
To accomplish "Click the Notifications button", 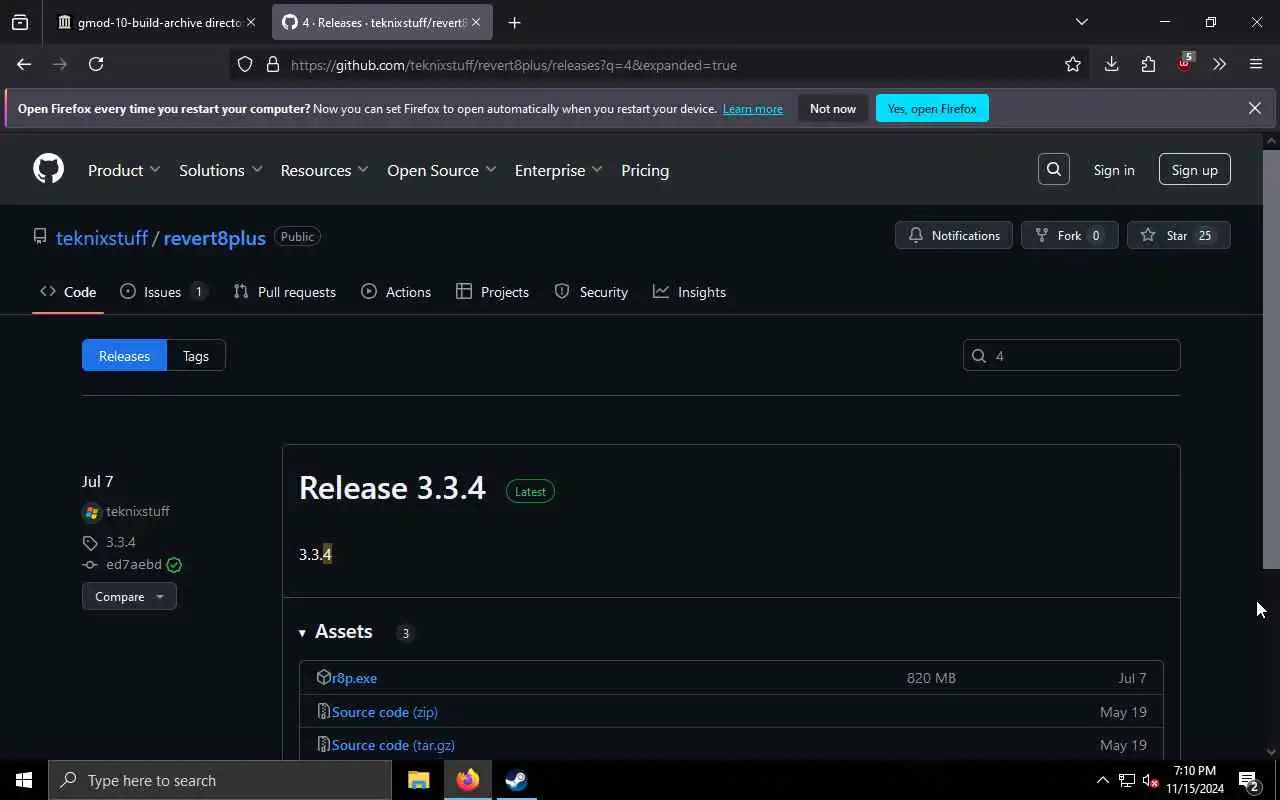I will click(954, 236).
